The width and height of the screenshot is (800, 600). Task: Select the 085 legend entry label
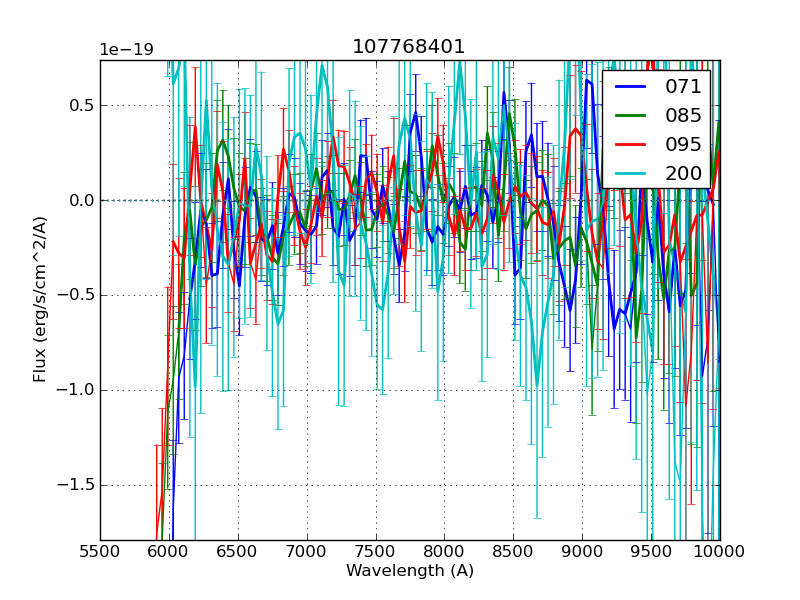point(683,115)
